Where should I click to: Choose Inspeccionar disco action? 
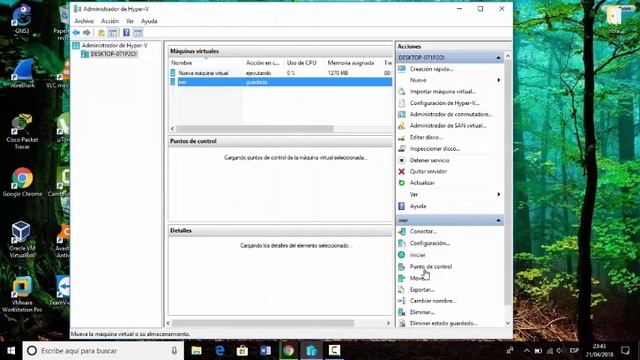coord(435,149)
